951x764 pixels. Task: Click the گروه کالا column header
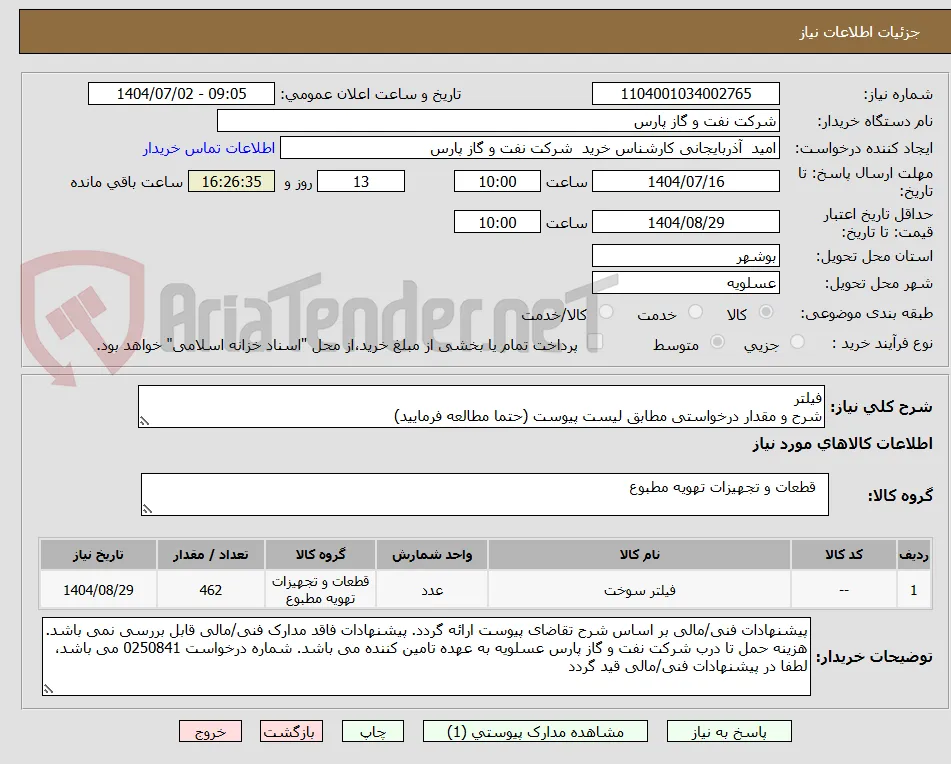(320, 554)
